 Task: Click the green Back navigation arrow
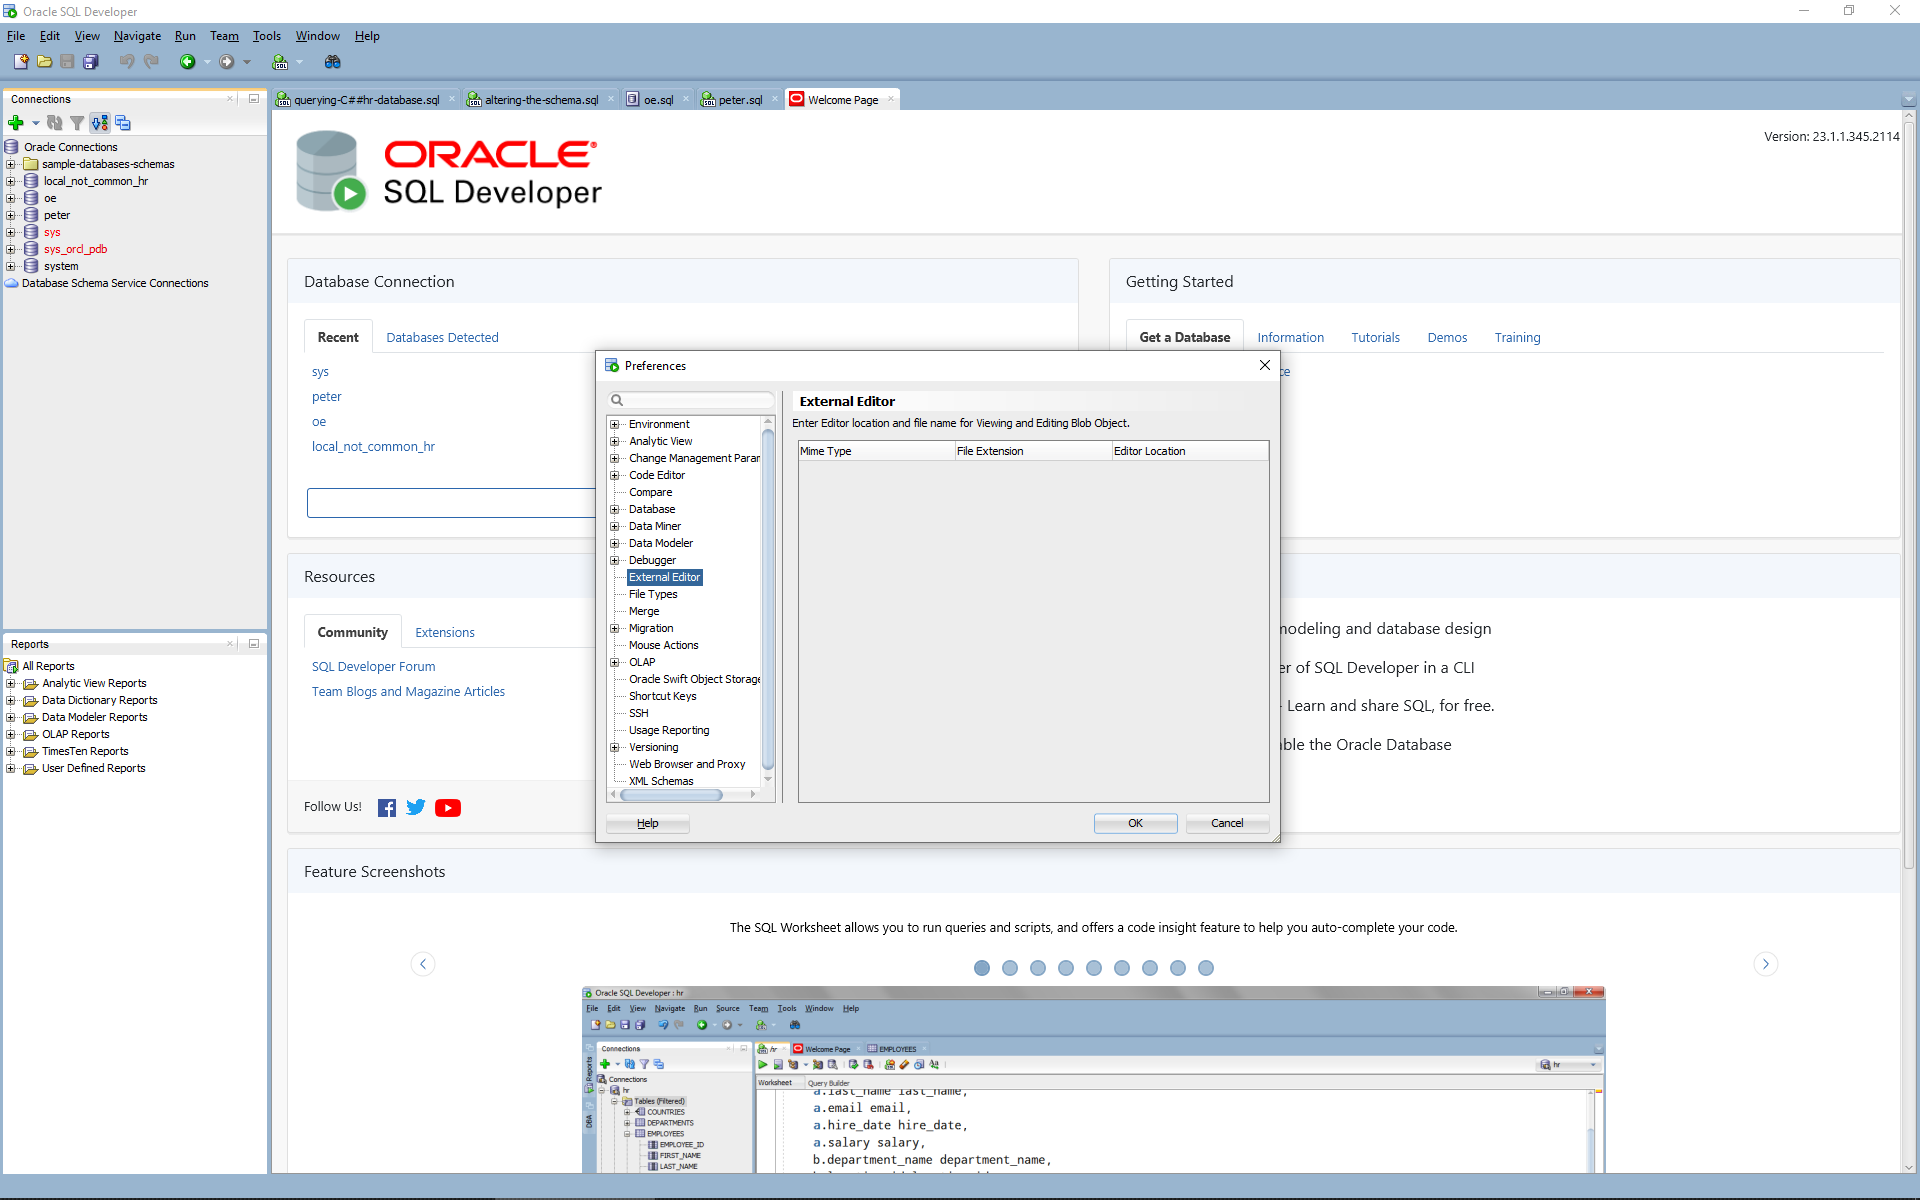(187, 62)
